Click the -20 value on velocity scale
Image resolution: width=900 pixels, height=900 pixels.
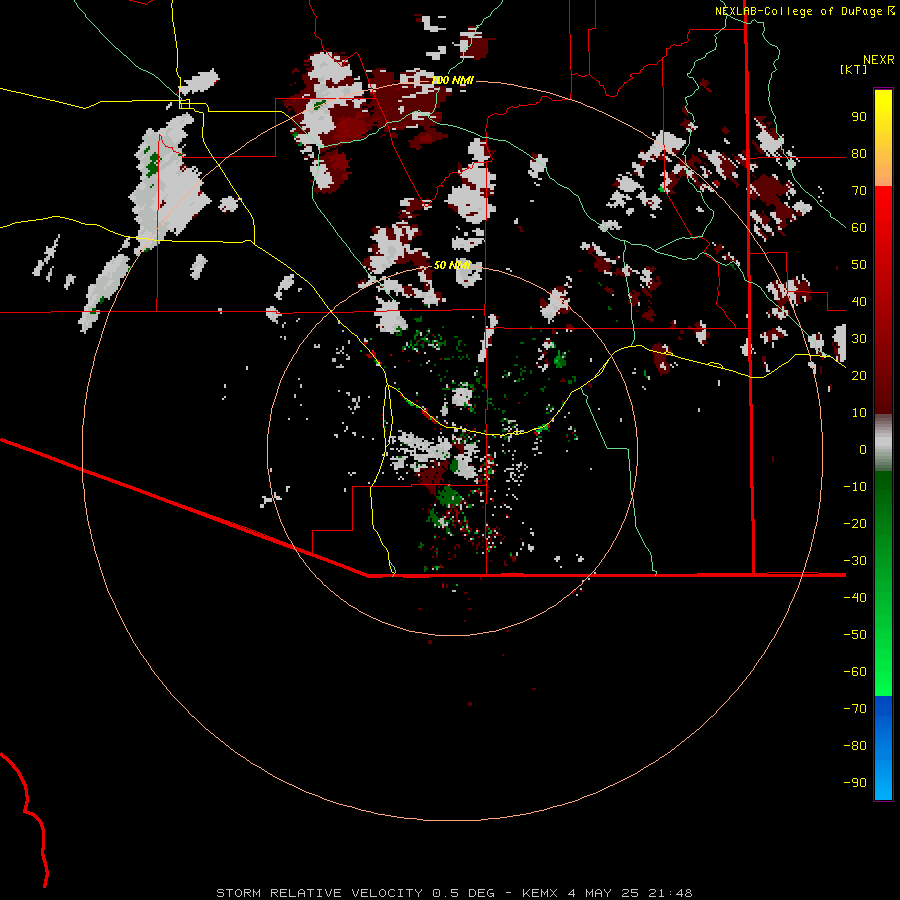coord(855,523)
